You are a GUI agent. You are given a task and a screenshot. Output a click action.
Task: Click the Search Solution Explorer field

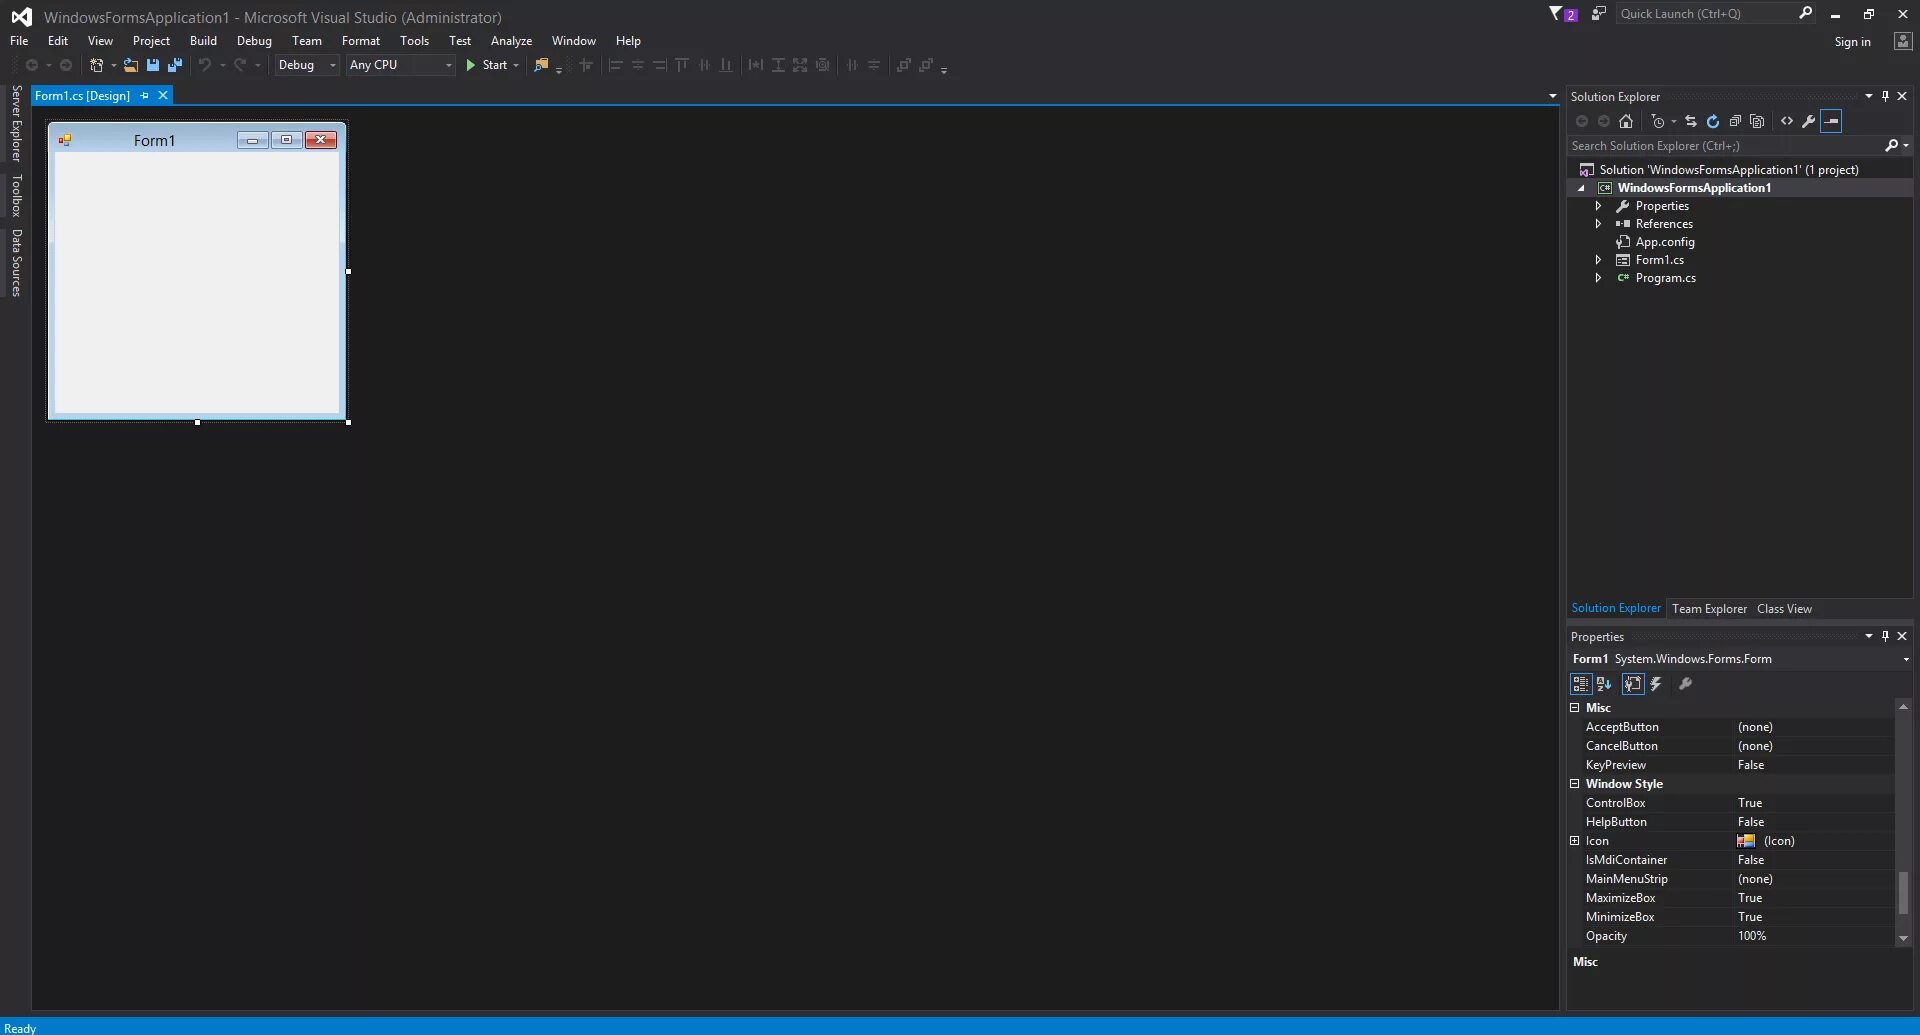coord(1725,145)
